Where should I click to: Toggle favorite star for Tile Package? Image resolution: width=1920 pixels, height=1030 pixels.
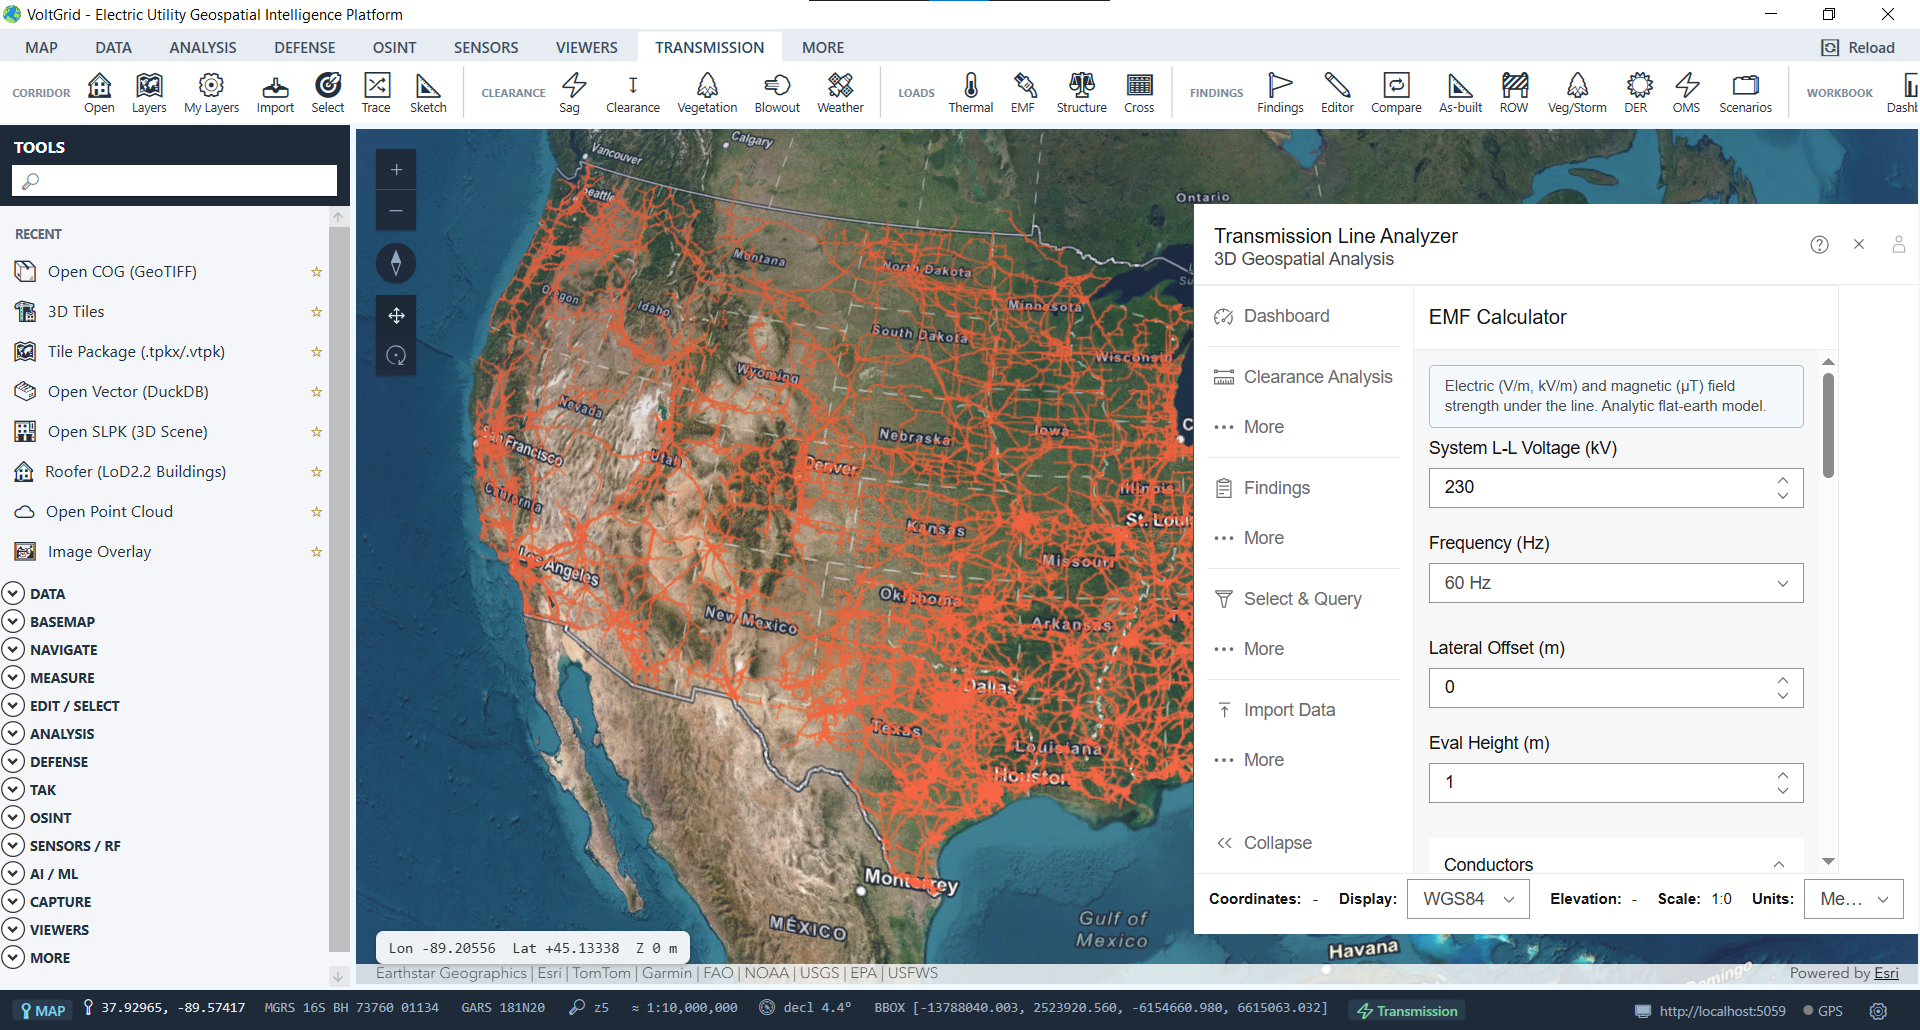[x=316, y=352]
